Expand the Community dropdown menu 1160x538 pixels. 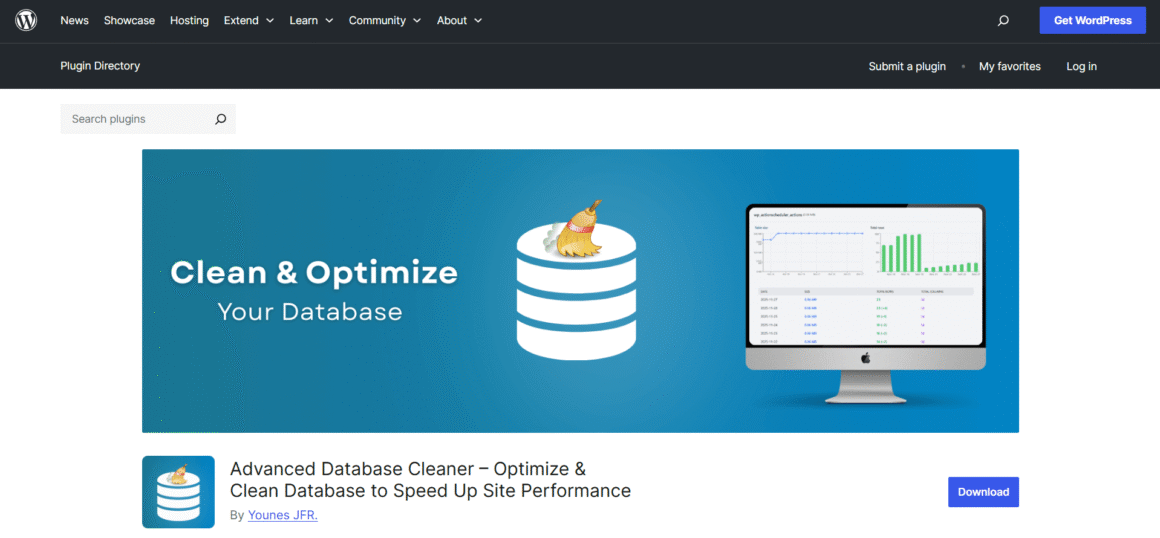[385, 21]
